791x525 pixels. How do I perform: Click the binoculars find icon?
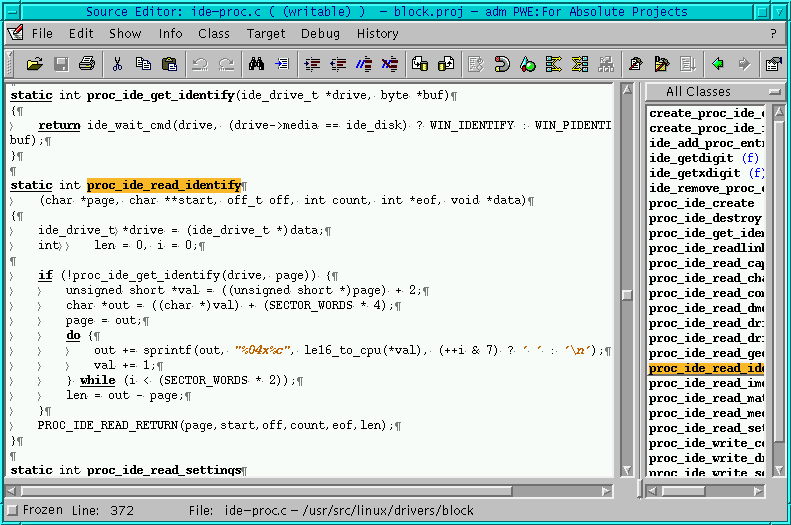pyautogui.click(x=256, y=64)
